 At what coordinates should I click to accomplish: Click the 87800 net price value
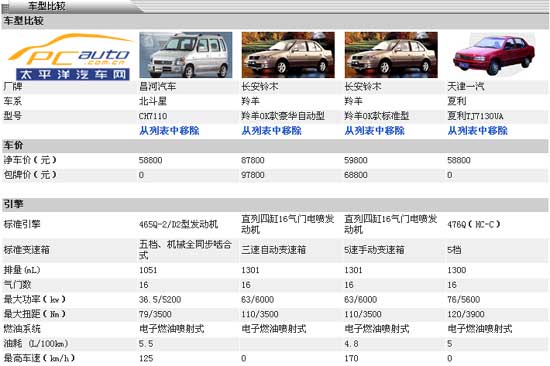click(x=253, y=160)
